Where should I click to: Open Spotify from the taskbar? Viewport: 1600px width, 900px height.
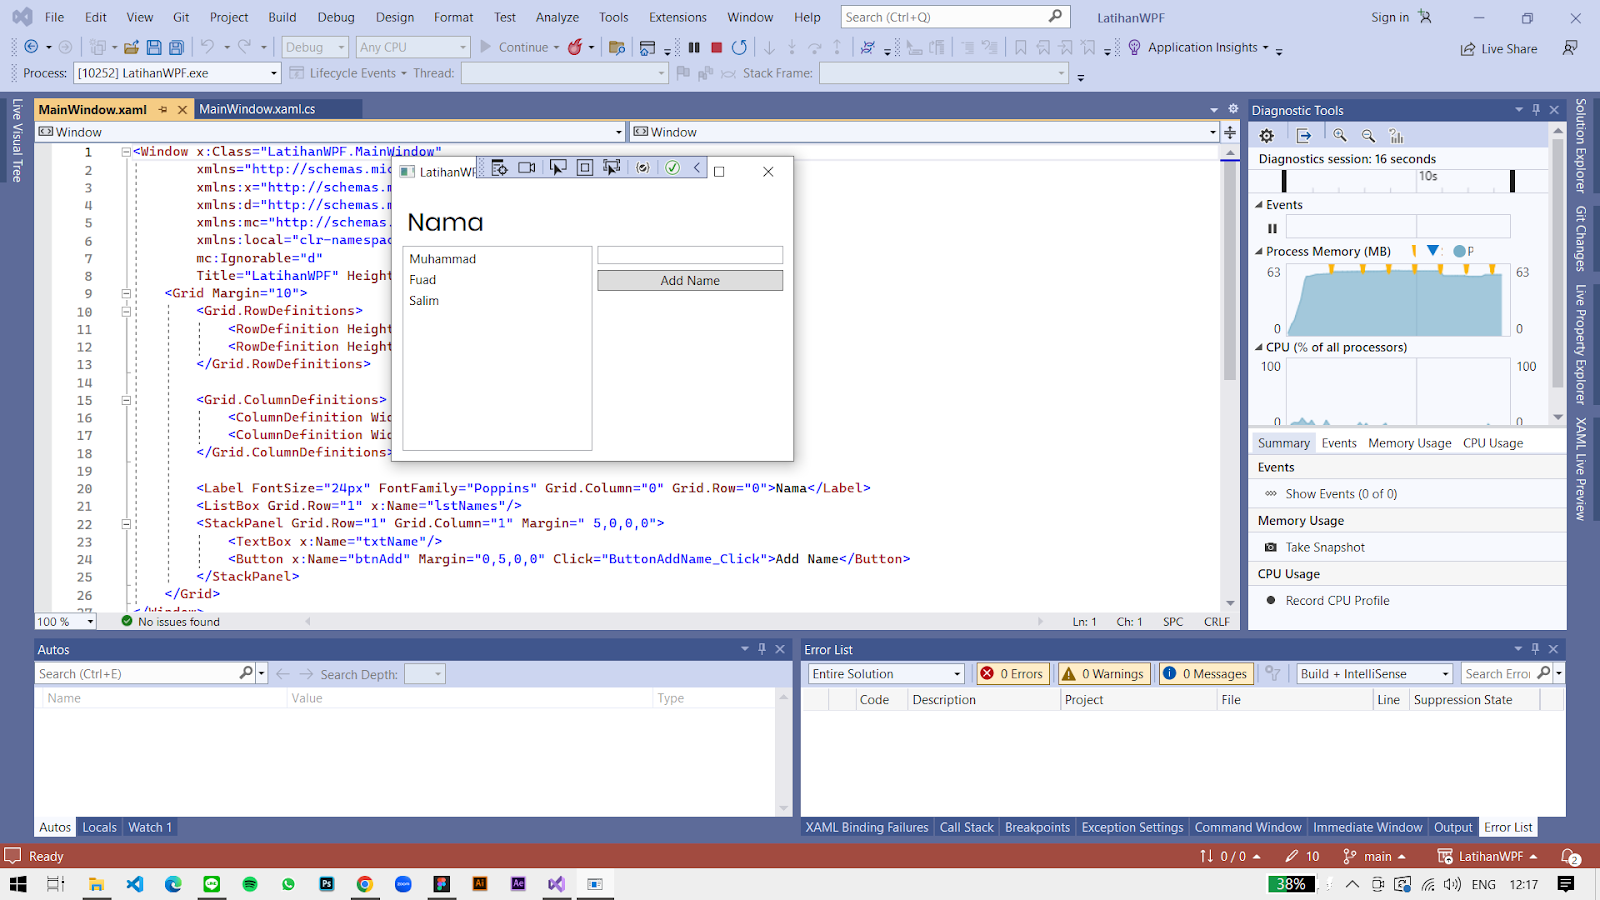(250, 884)
